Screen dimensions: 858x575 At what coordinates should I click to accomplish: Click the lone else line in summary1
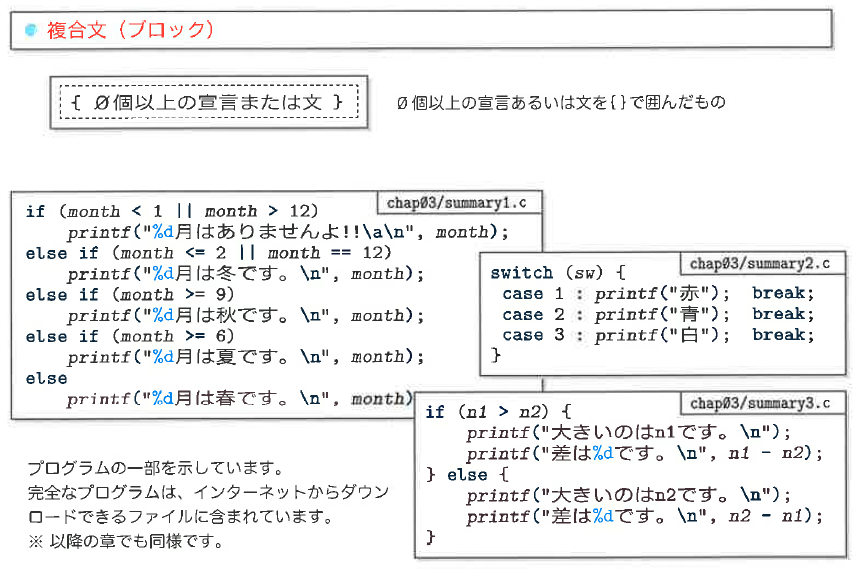[x=47, y=378]
